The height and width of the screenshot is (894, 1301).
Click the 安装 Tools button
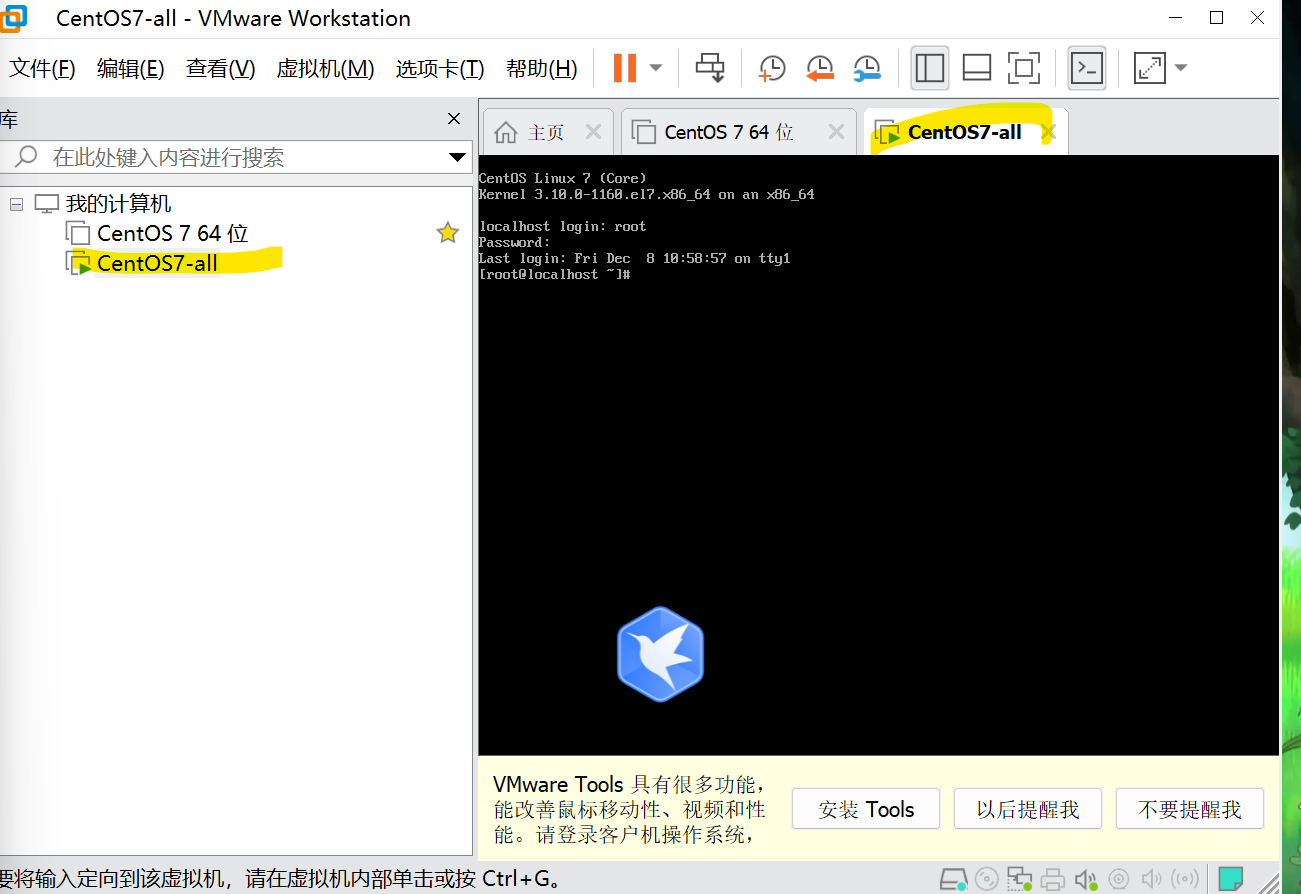pyautogui.click(x=866, y=809)
